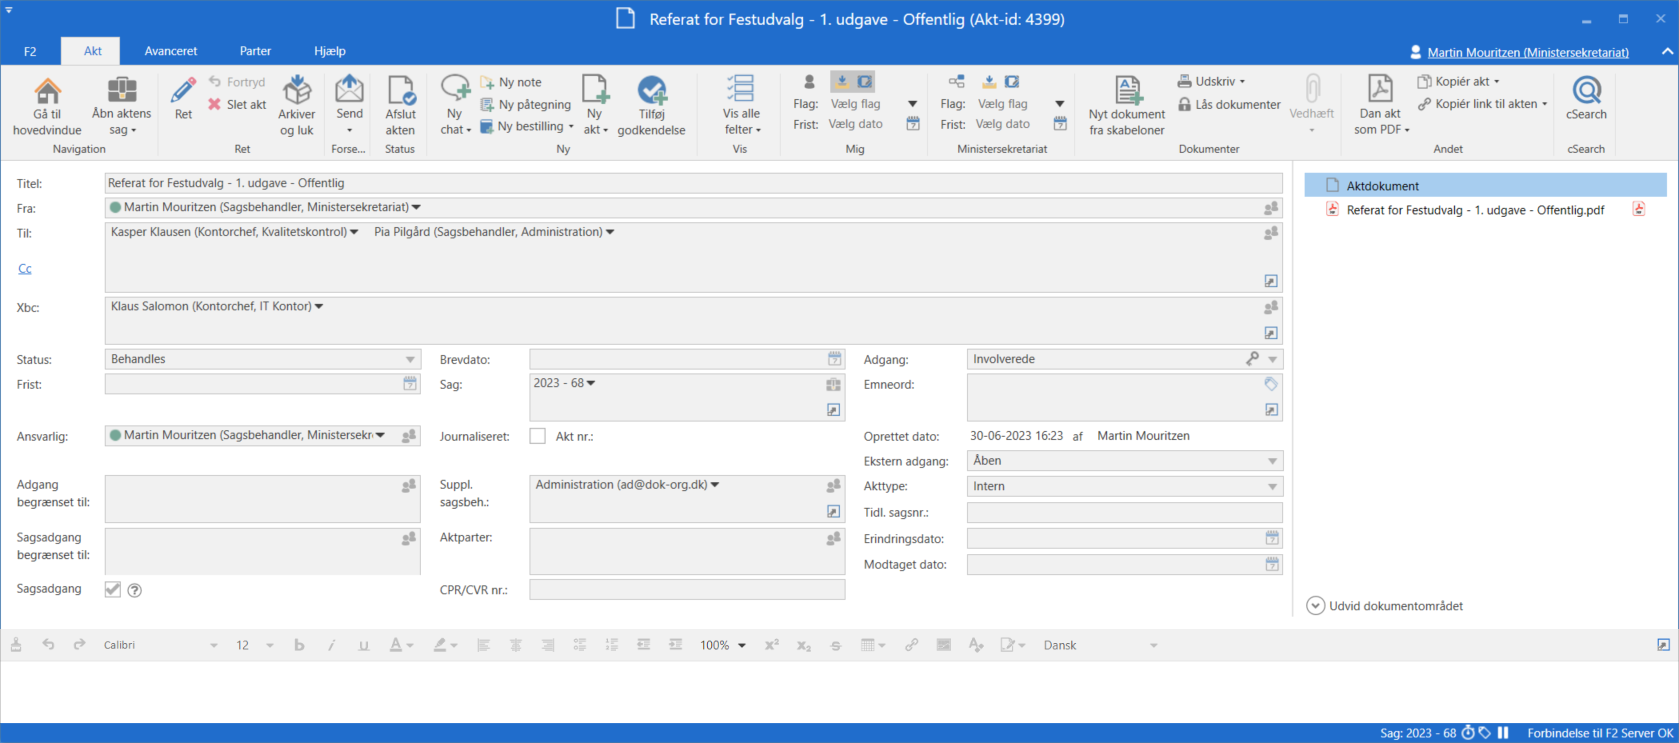The width and height of the screenshot is (1679, 743).
Task: Toggle italic text formatting
Action: point(331,645)
